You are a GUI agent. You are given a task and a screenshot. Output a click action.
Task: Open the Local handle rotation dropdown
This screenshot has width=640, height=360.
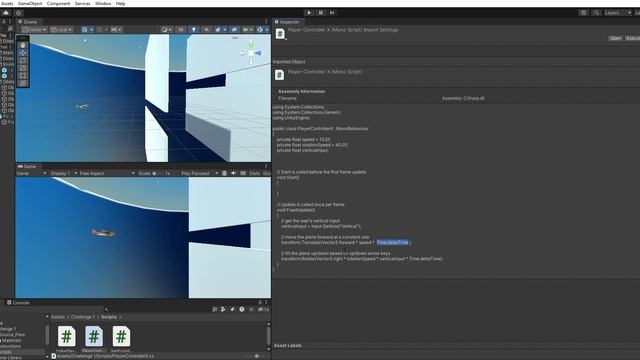pyautogui.click(x=61, y=29)
